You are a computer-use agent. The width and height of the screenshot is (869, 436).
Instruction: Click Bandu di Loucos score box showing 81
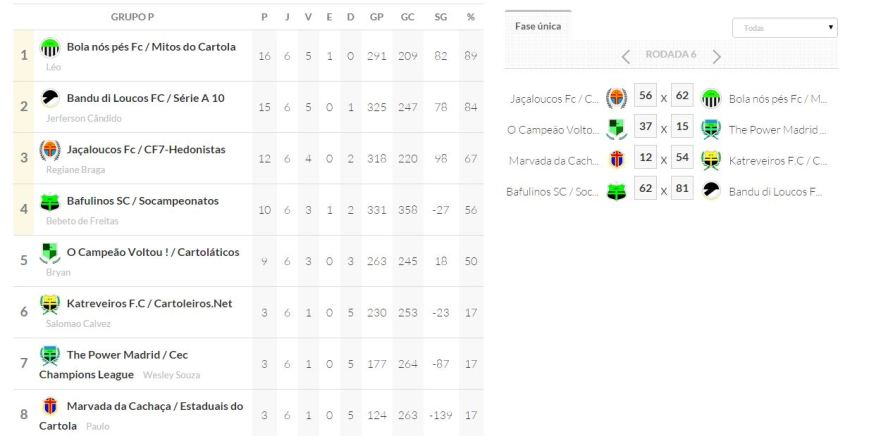(683, 190)
